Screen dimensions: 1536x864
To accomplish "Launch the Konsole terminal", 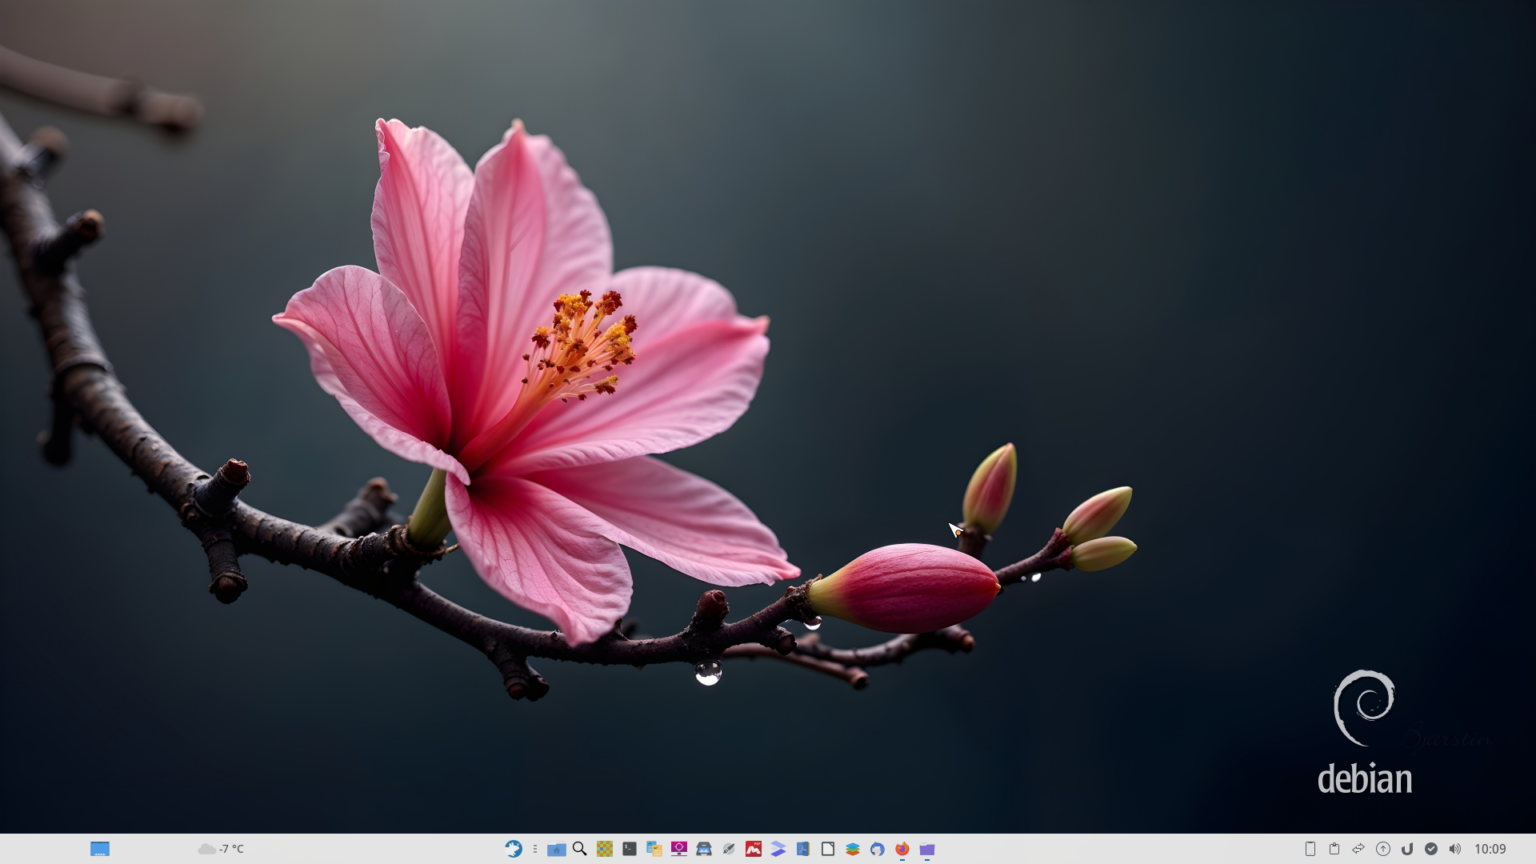I will pos(628,849).
